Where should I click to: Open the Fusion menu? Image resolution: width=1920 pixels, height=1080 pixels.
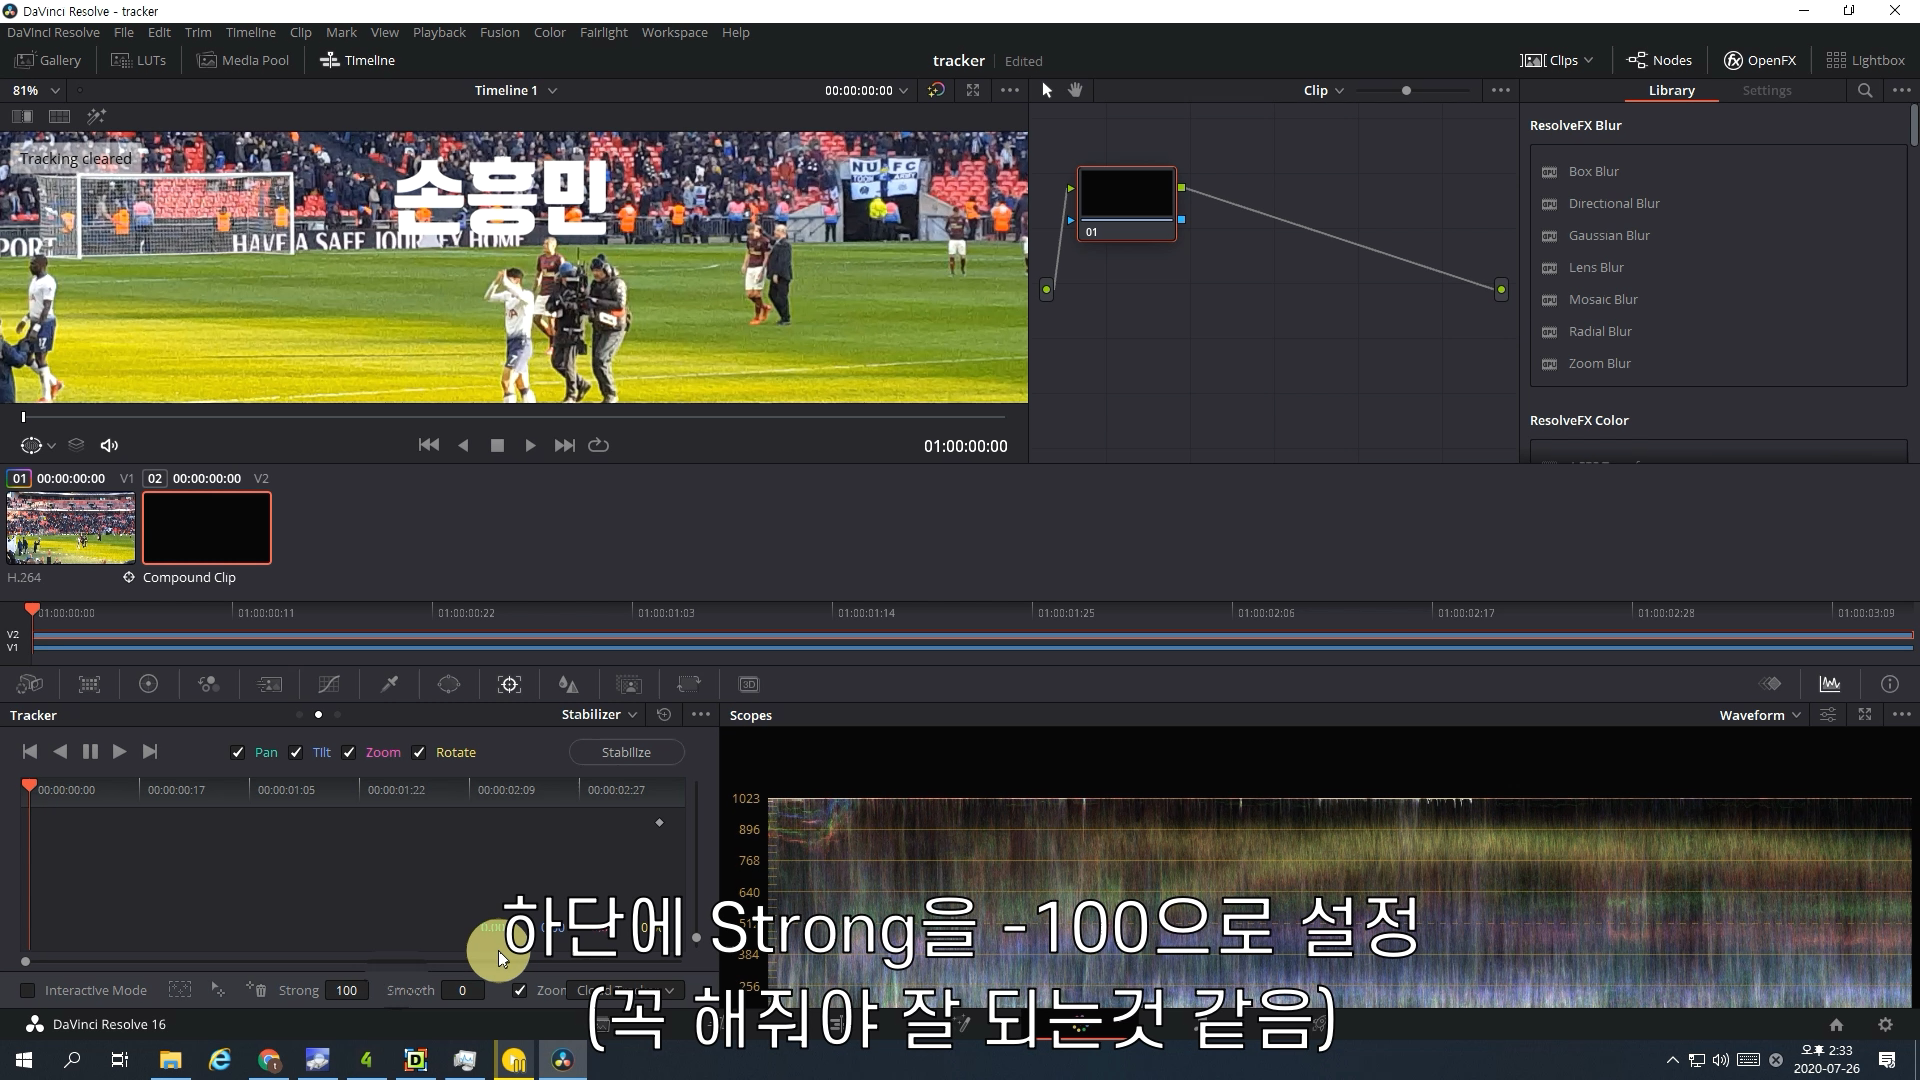pos(499,32)
